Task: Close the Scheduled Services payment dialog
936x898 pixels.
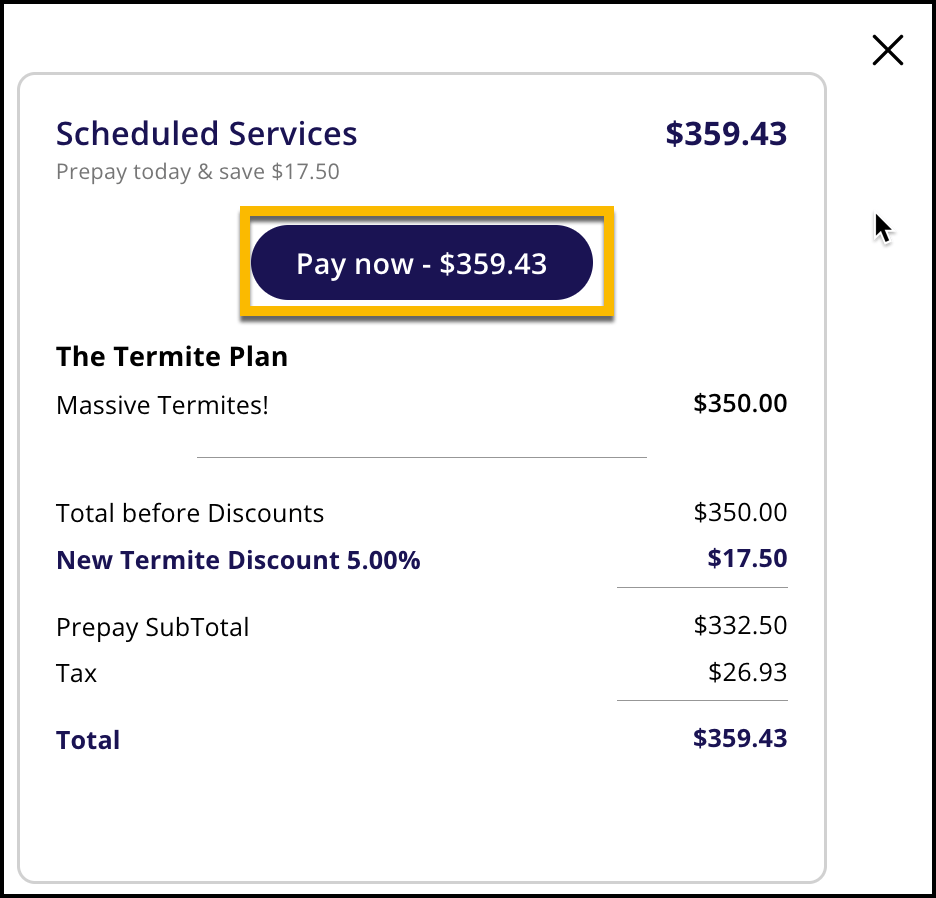Action: click(887, 50)
